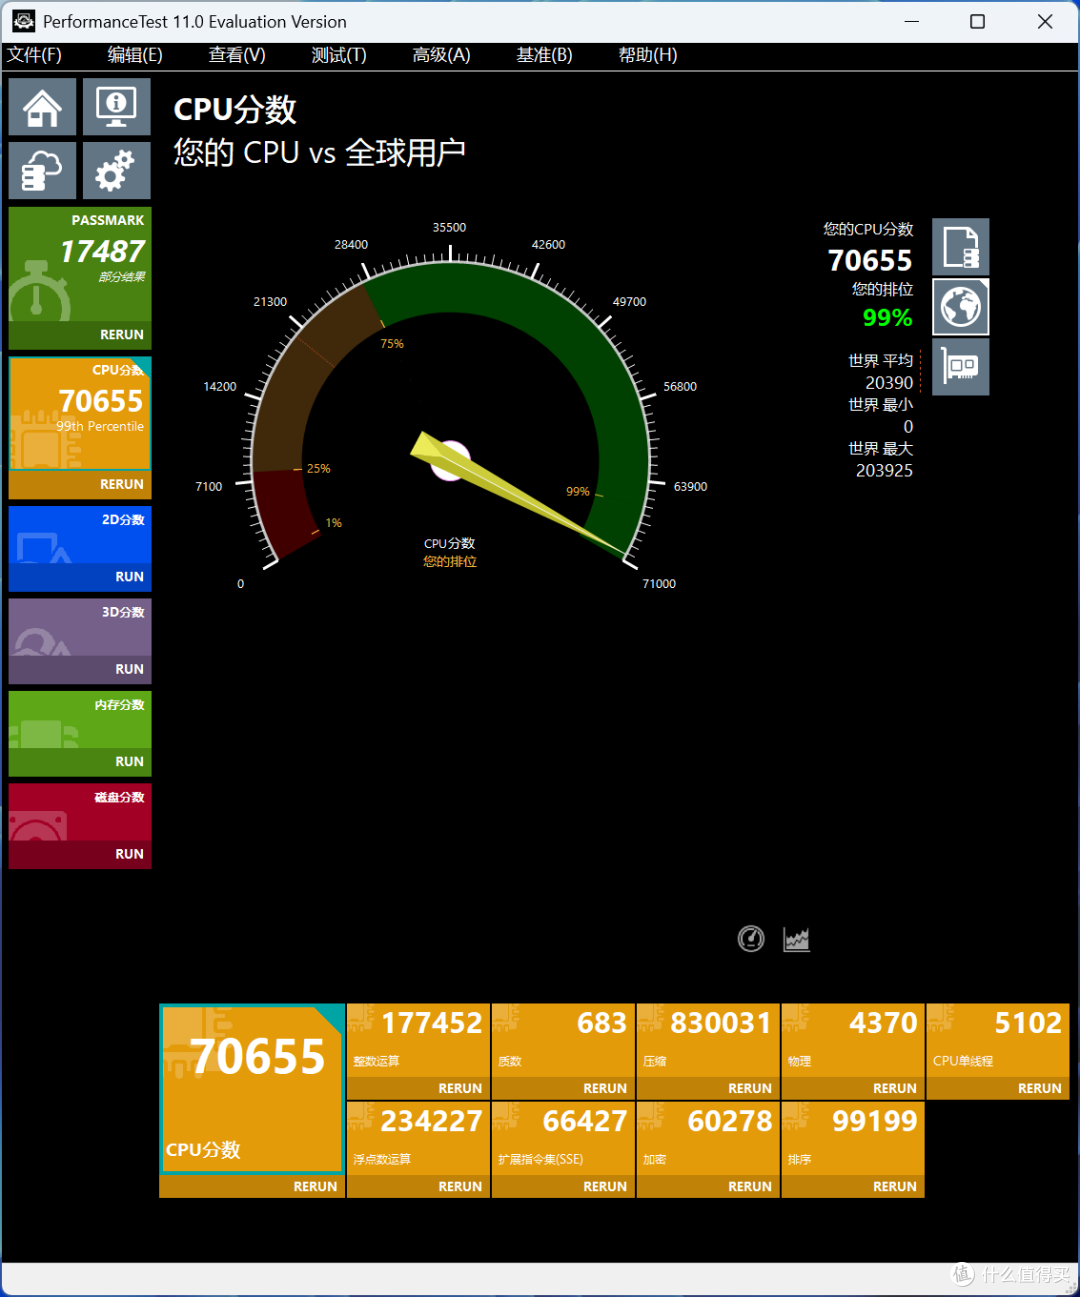This screenshot has height=1297, width=1080.
Task: Run the 3D分数 test
Action: (80, 669)
